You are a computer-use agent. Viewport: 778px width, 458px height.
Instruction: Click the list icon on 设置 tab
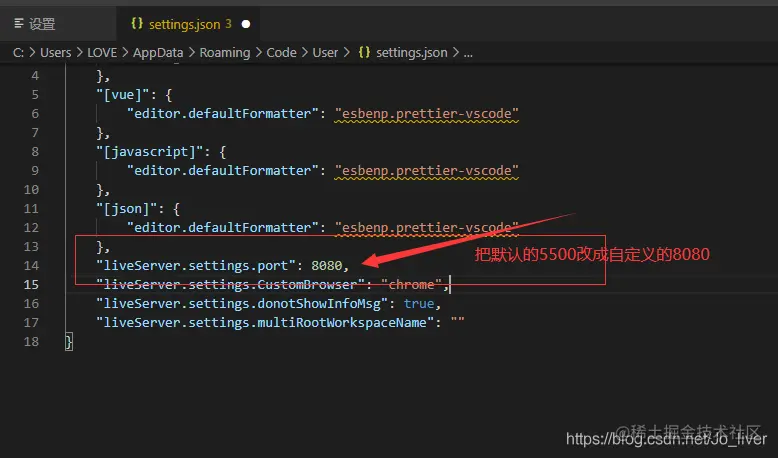click(19, 23)
